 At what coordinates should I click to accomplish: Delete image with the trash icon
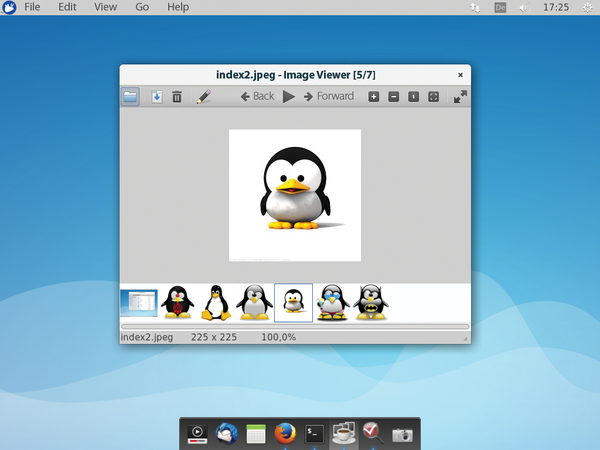tap(177, 96)
